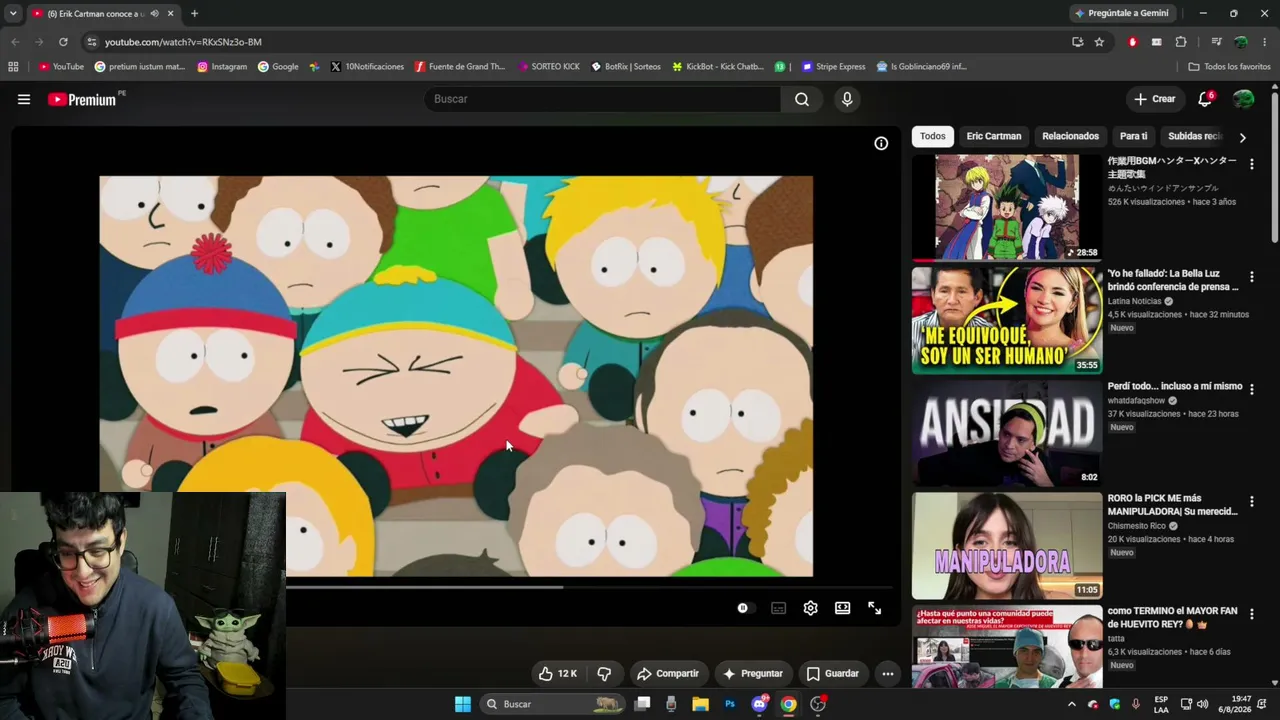Open options for Perdí todo video
The height and width of the screenshot is (720, 1280).
[1251, 388]
